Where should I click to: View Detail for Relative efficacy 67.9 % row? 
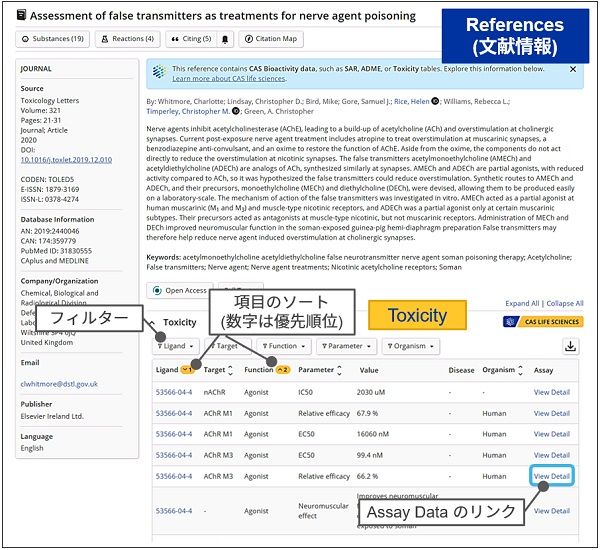pyautogui.click(x=552, y=413)
